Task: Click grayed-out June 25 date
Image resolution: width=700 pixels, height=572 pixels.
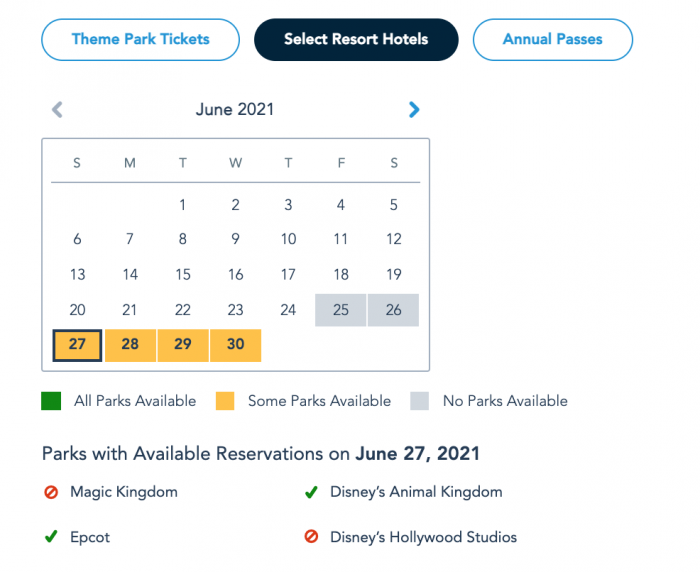Action: tap(341, 310)
